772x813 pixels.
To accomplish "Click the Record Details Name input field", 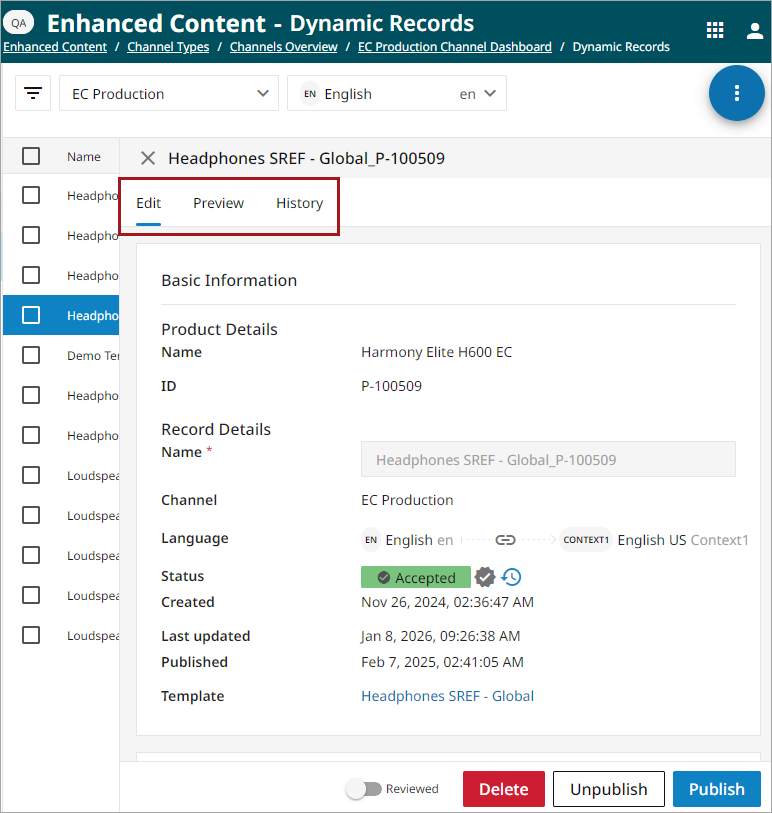I will [548, 459].
